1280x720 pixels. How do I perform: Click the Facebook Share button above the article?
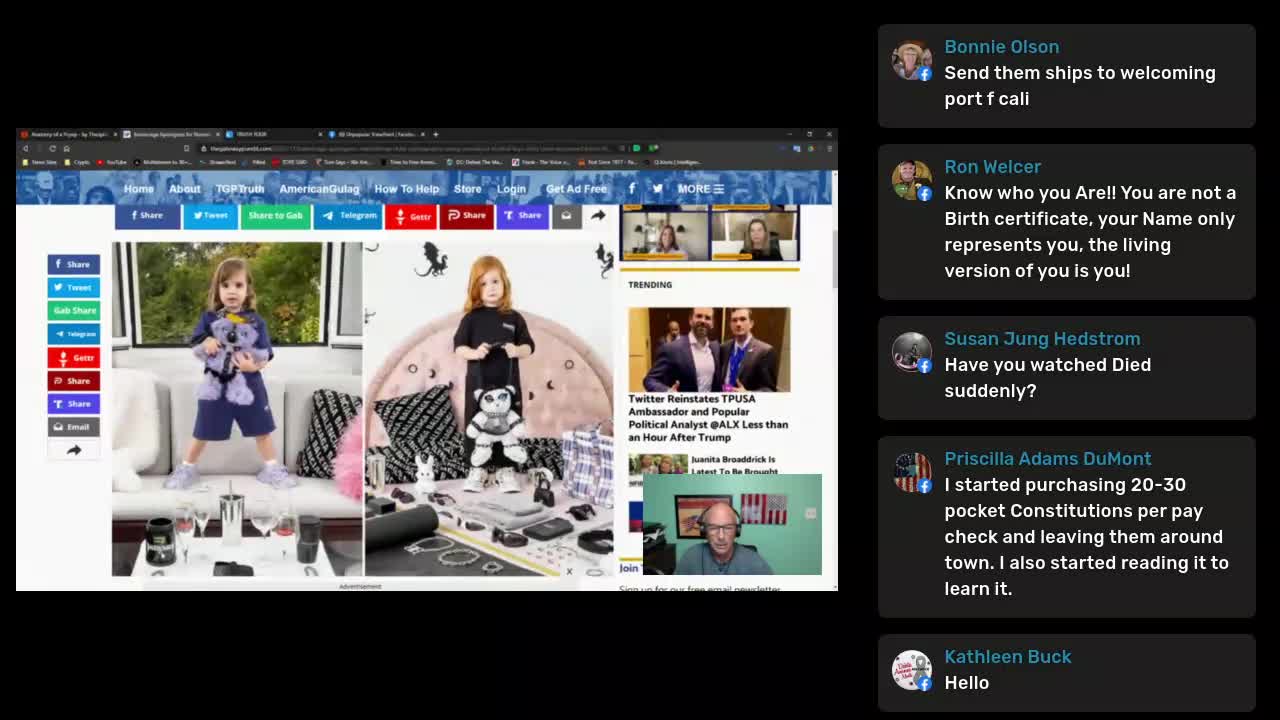coord(147,215)
